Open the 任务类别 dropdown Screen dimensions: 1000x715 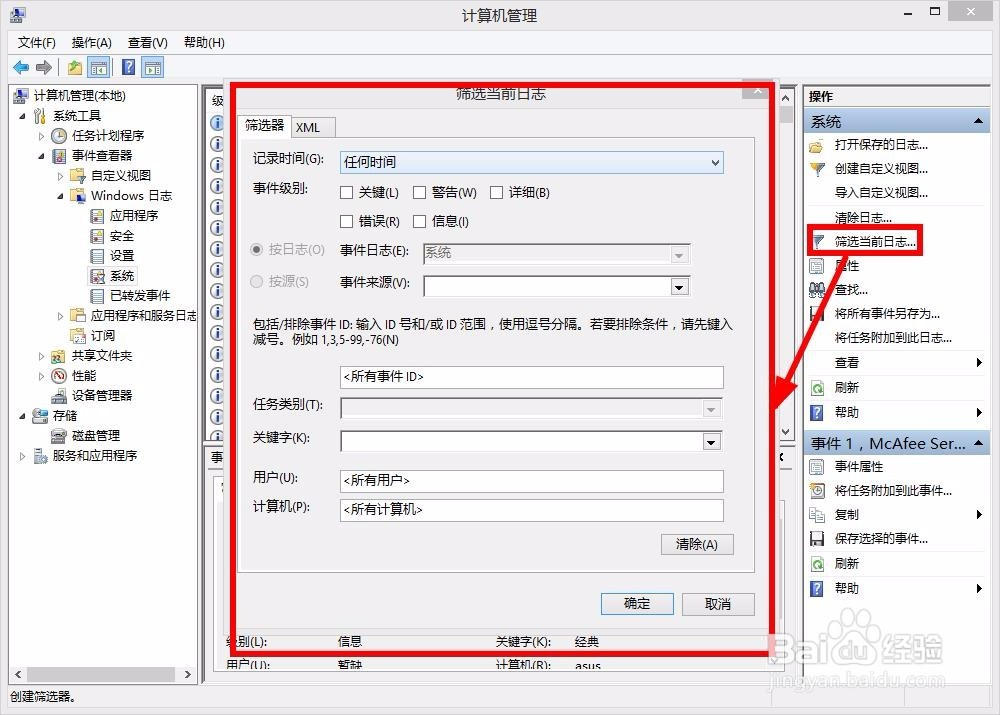point(711,409)
